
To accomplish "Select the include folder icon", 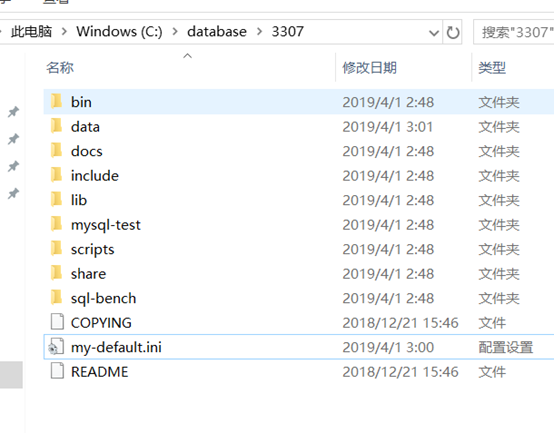I will click(x=57, y=175).
